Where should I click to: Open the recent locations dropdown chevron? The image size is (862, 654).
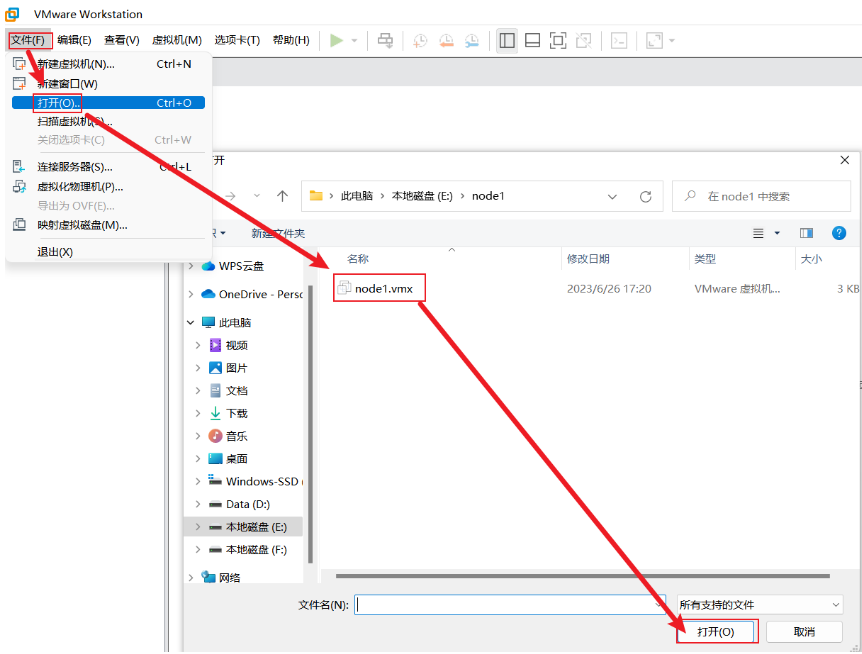coord(257,196)
